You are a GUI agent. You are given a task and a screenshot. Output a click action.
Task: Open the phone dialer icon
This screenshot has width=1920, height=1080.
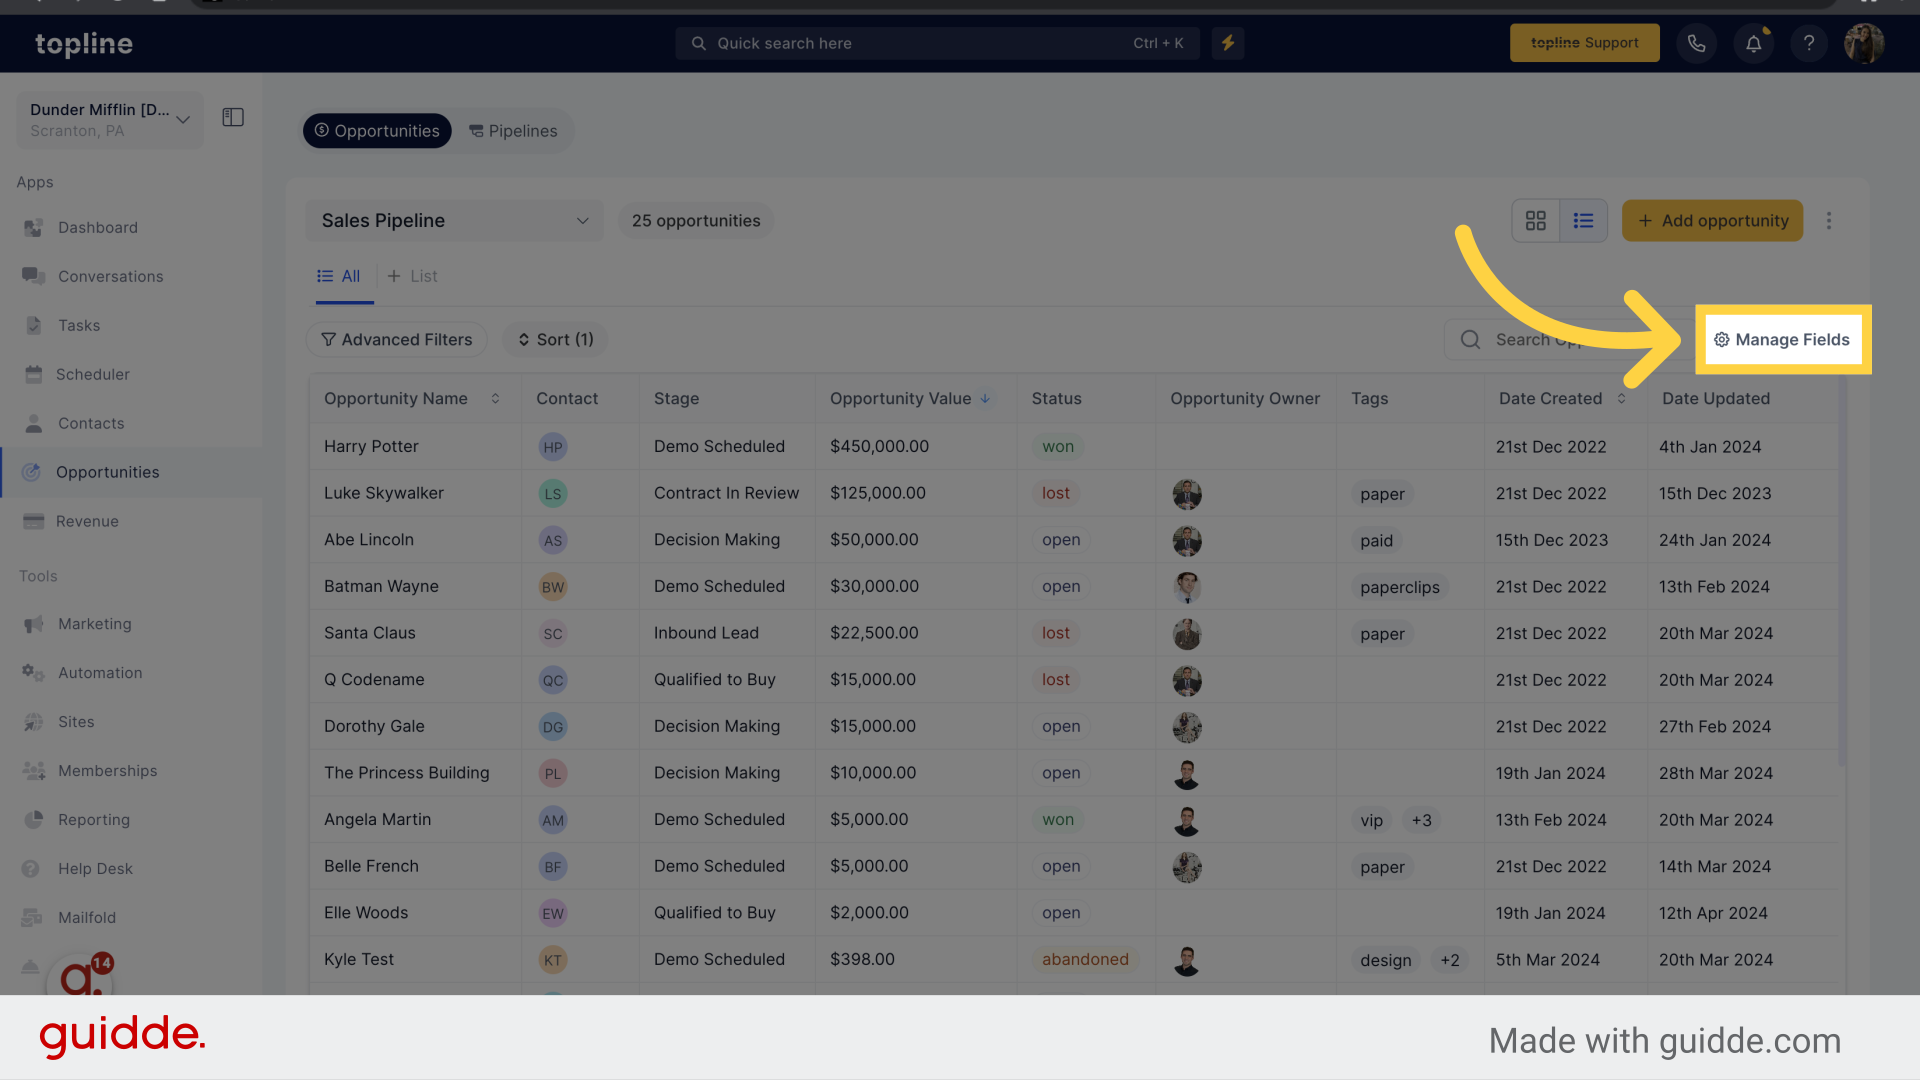pyautogui.click(x=1697, y=44)
